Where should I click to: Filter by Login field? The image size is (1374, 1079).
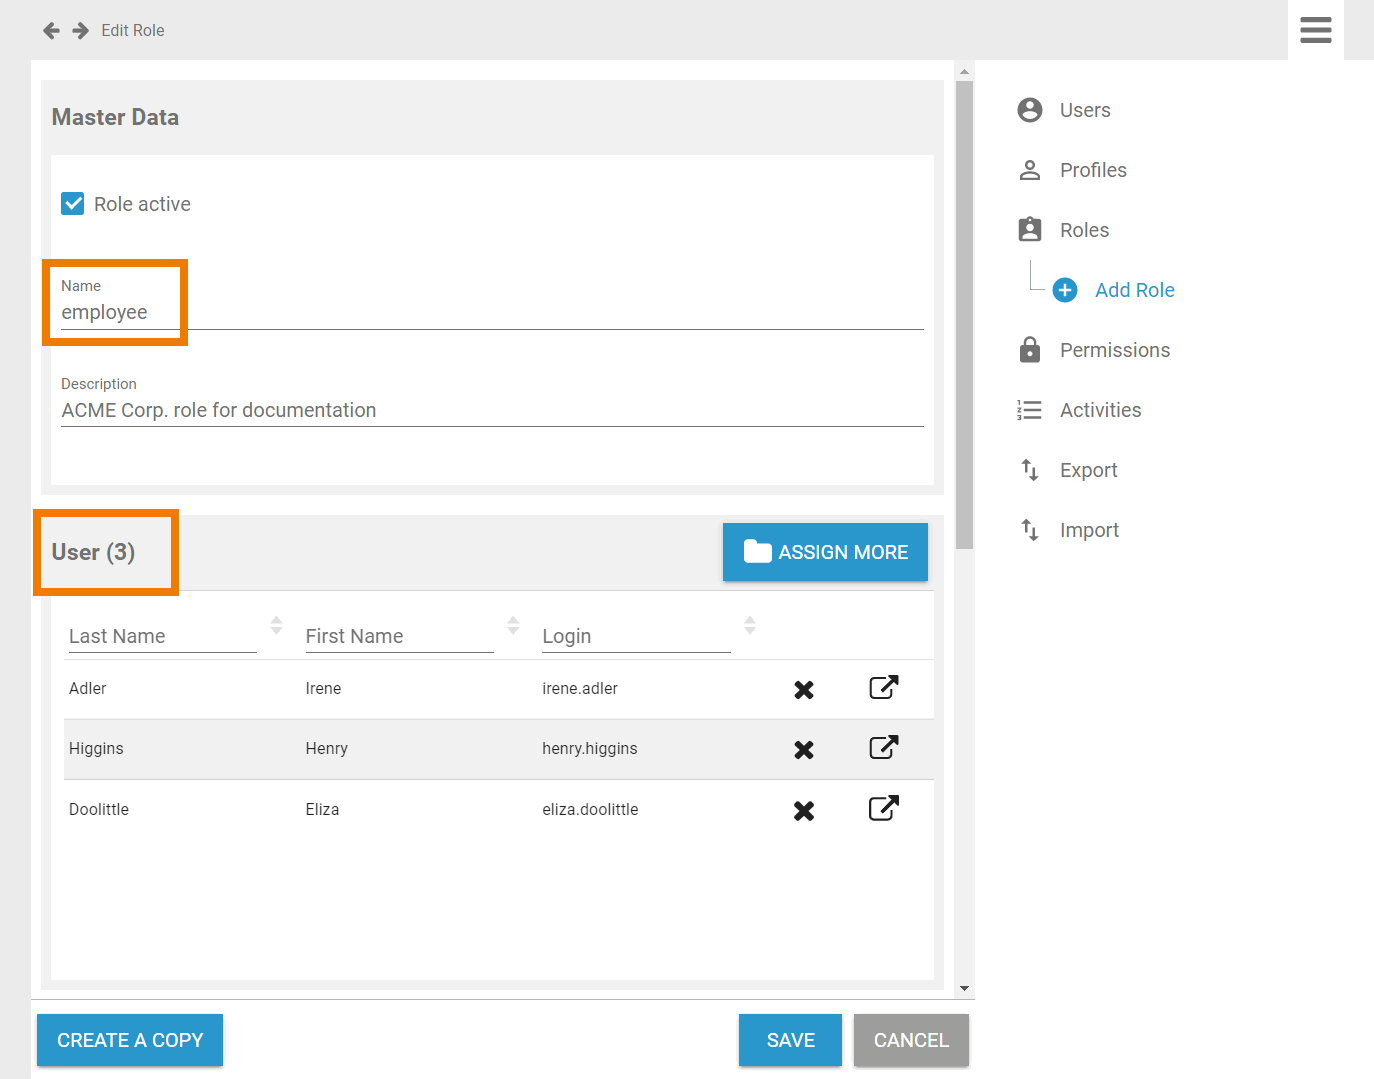[x=636, y=636]
